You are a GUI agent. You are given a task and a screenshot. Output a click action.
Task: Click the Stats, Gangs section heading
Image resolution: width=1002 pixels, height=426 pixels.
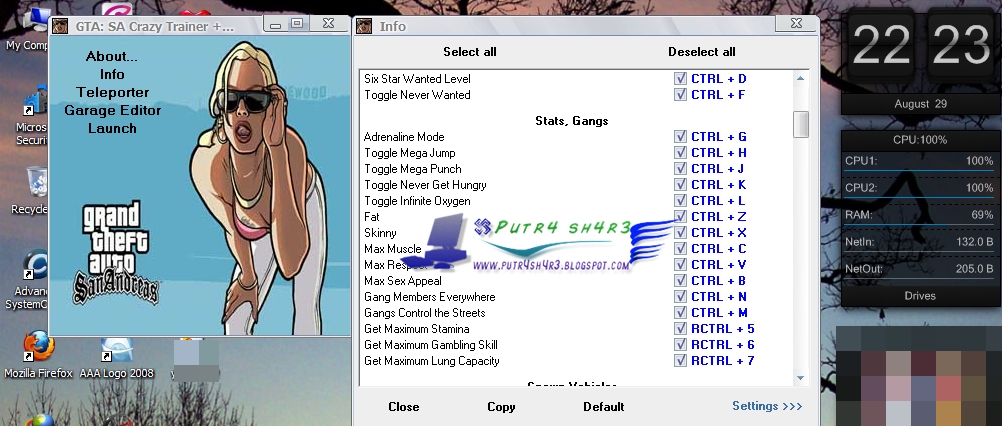[572, 121]
